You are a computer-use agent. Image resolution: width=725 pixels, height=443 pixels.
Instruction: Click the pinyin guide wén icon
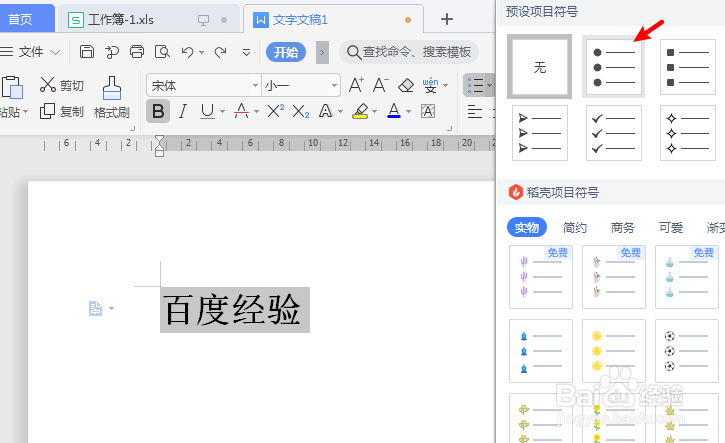[430, 85]
